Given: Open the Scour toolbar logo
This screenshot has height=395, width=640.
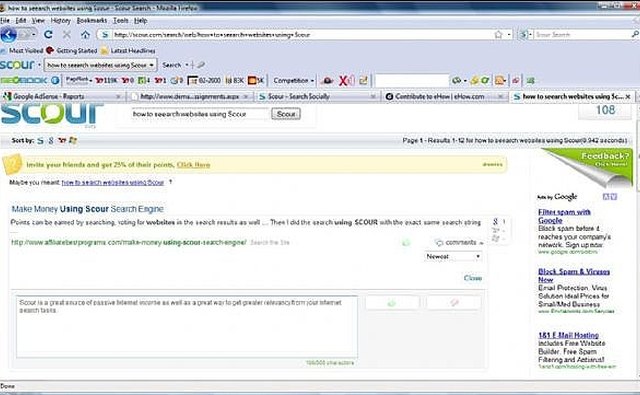Looking at the screenshot, I should pyautogui.click(x=18, y=64).
